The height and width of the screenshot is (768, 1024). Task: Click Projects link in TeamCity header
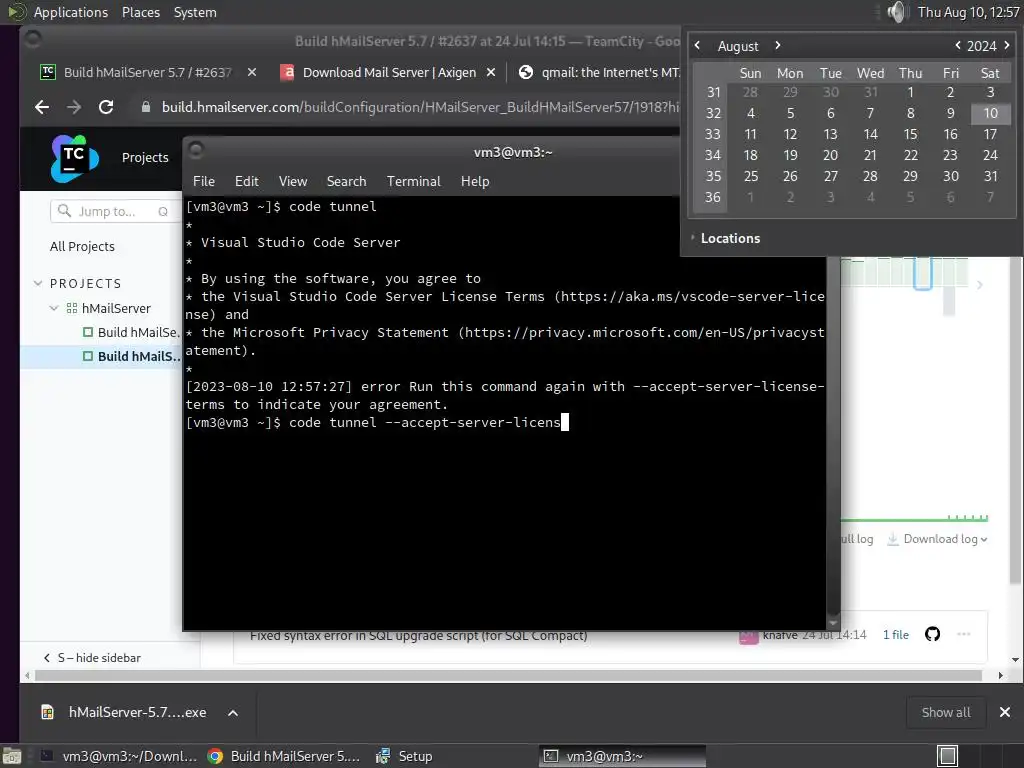(145, 157)
